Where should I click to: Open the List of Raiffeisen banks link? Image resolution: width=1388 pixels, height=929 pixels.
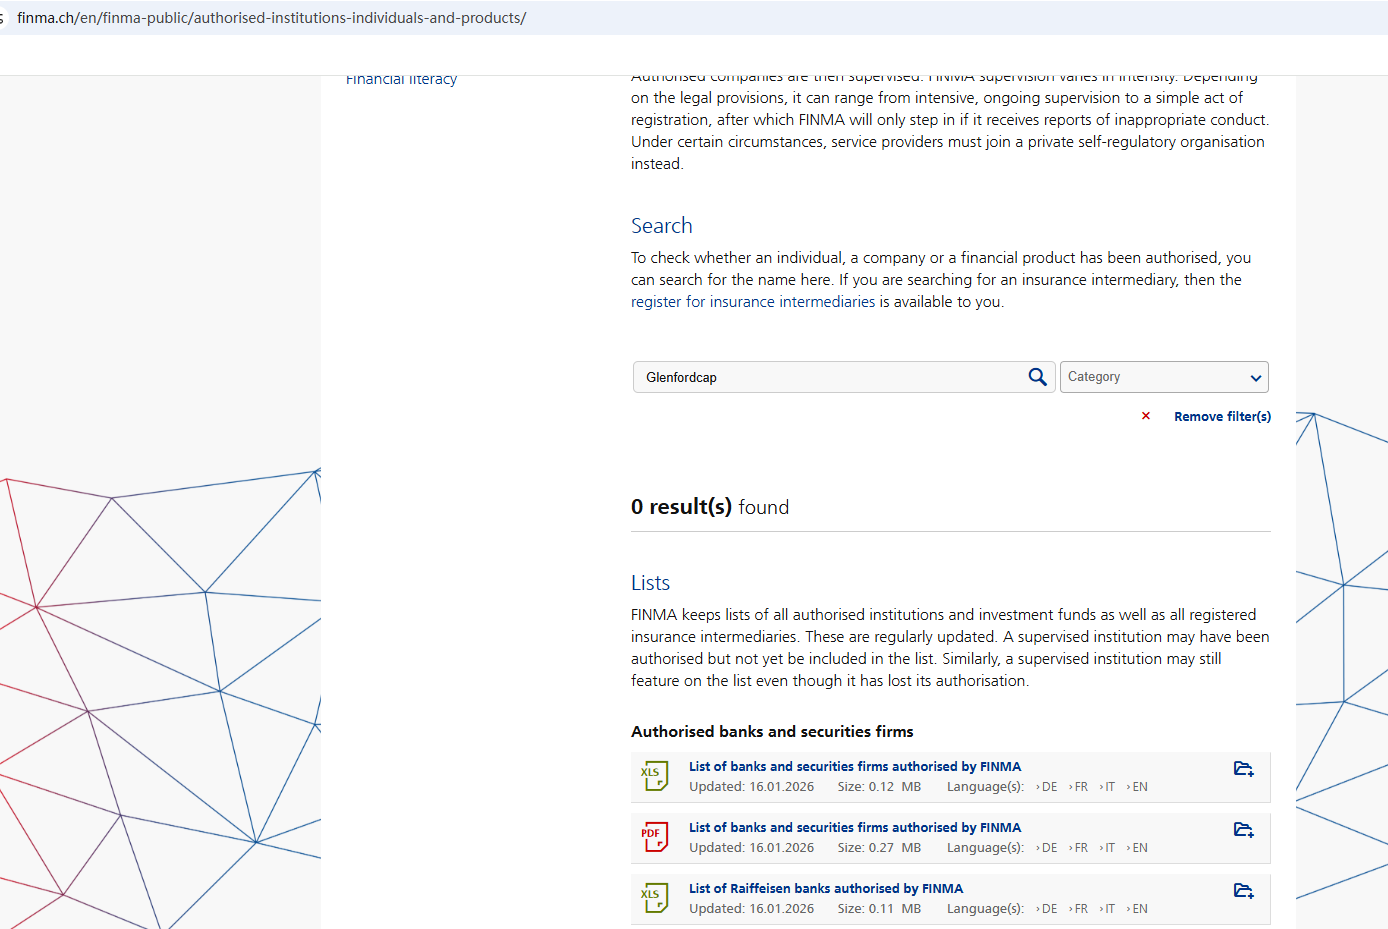click(826, 888)
